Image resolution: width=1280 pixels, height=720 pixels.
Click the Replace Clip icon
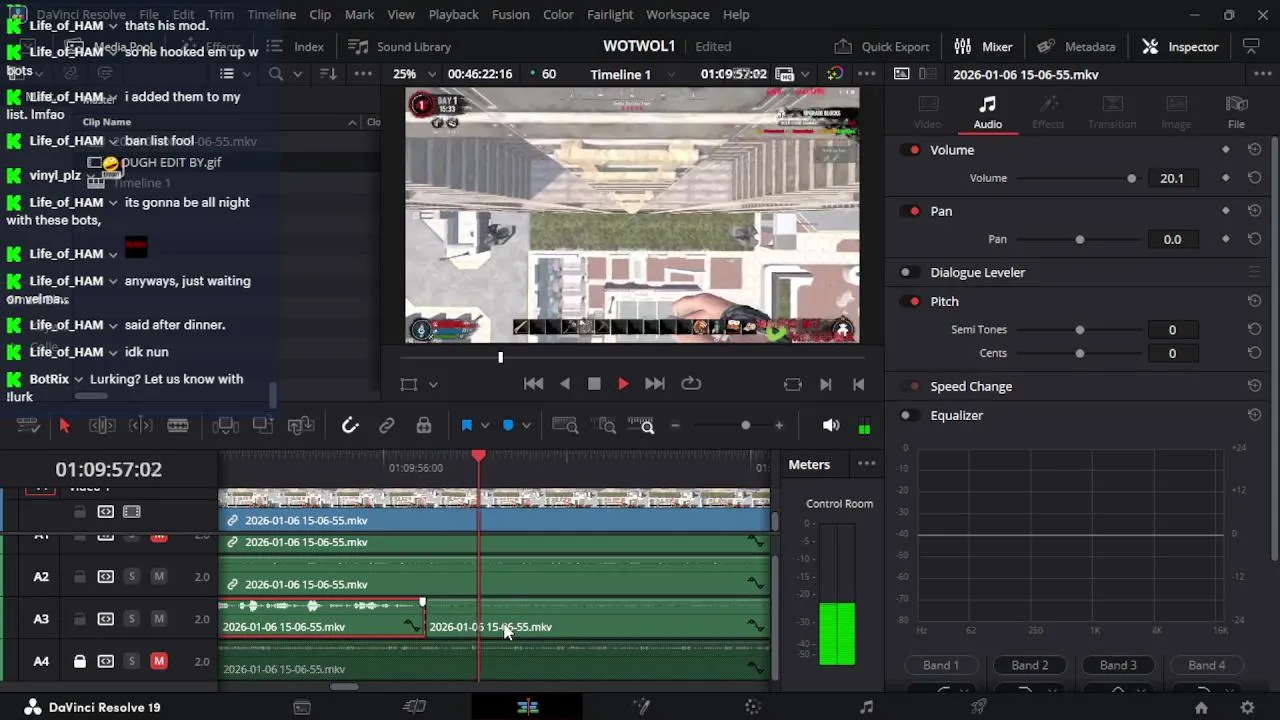[x=301, y=426]
